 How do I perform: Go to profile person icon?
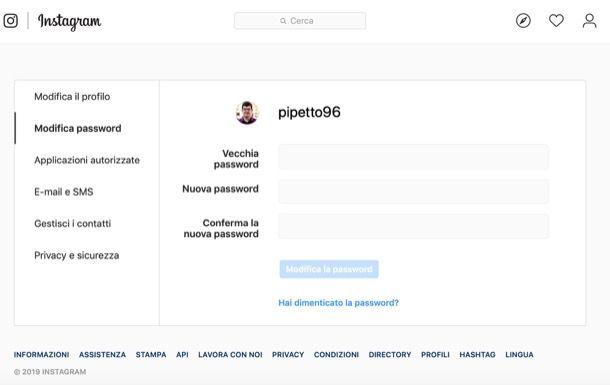point(589,21)
